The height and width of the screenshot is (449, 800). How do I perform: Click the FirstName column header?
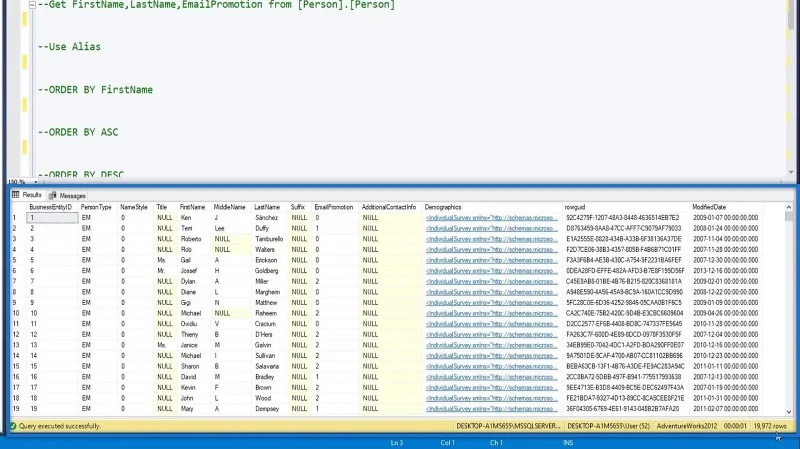(192, 207)
